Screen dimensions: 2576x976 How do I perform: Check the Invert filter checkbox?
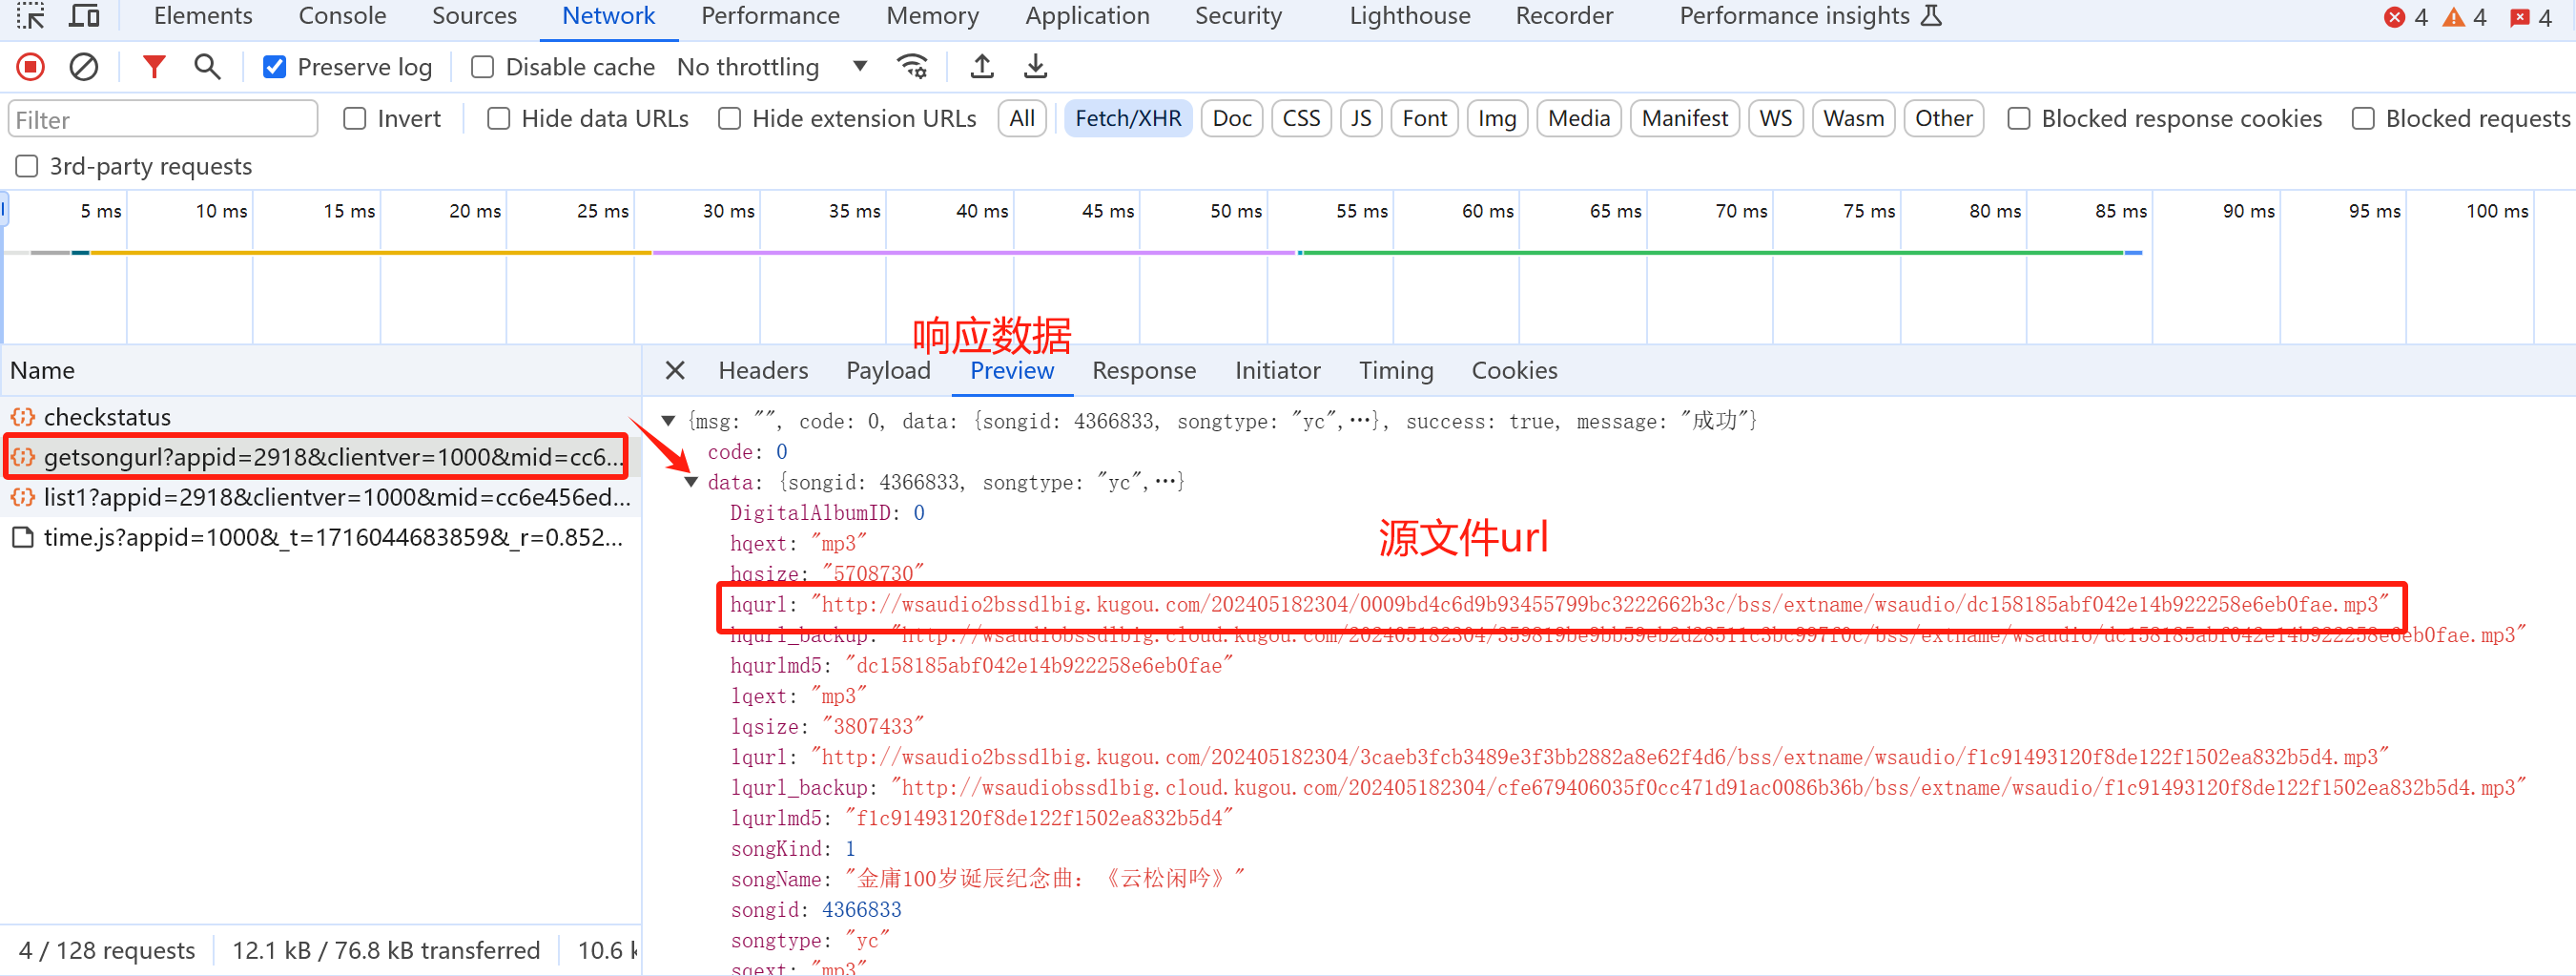point(354,119)
